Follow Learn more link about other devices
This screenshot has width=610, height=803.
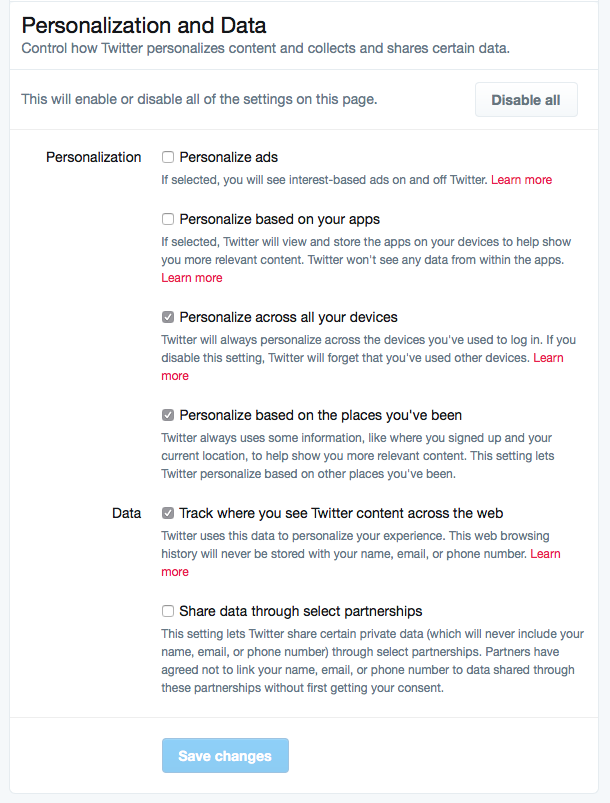pyautogui.click(x=548, y=358)
